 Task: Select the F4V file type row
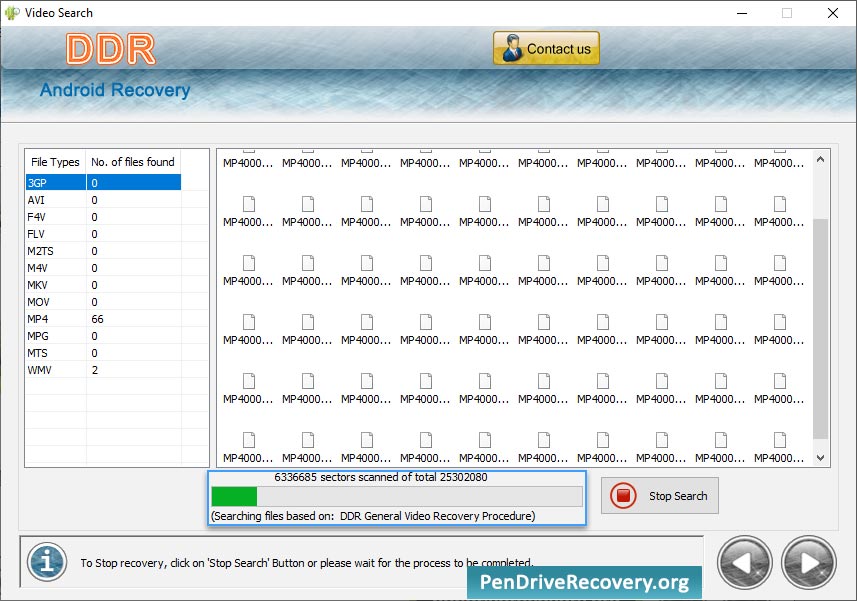tap(103, 217)
